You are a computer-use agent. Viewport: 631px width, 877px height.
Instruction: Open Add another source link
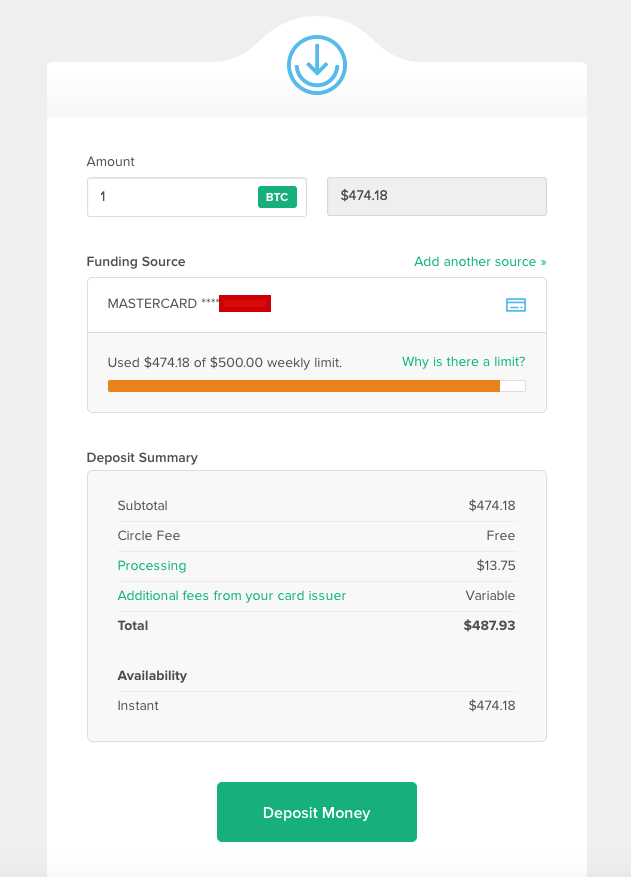pos(480,262)
